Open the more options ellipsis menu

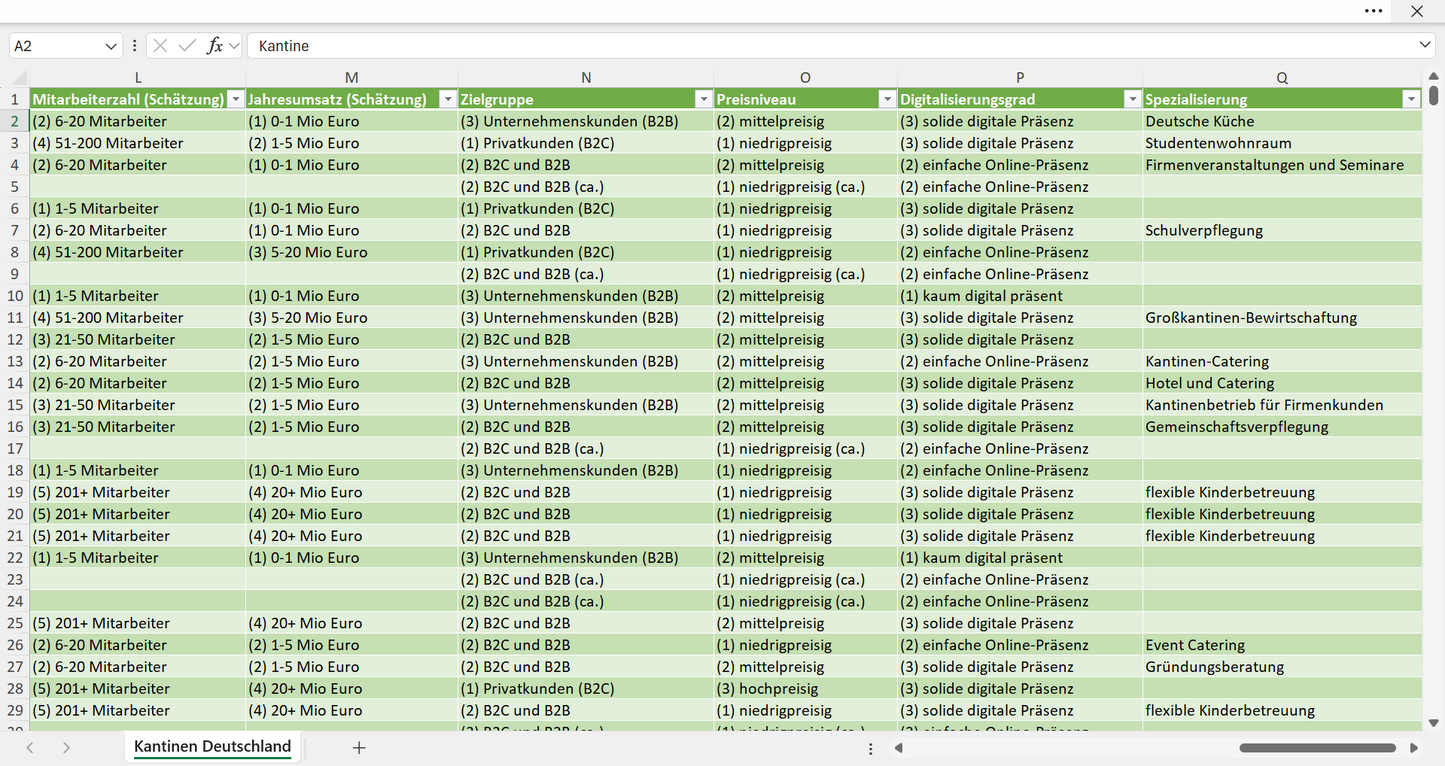[x=1374, y=11]
